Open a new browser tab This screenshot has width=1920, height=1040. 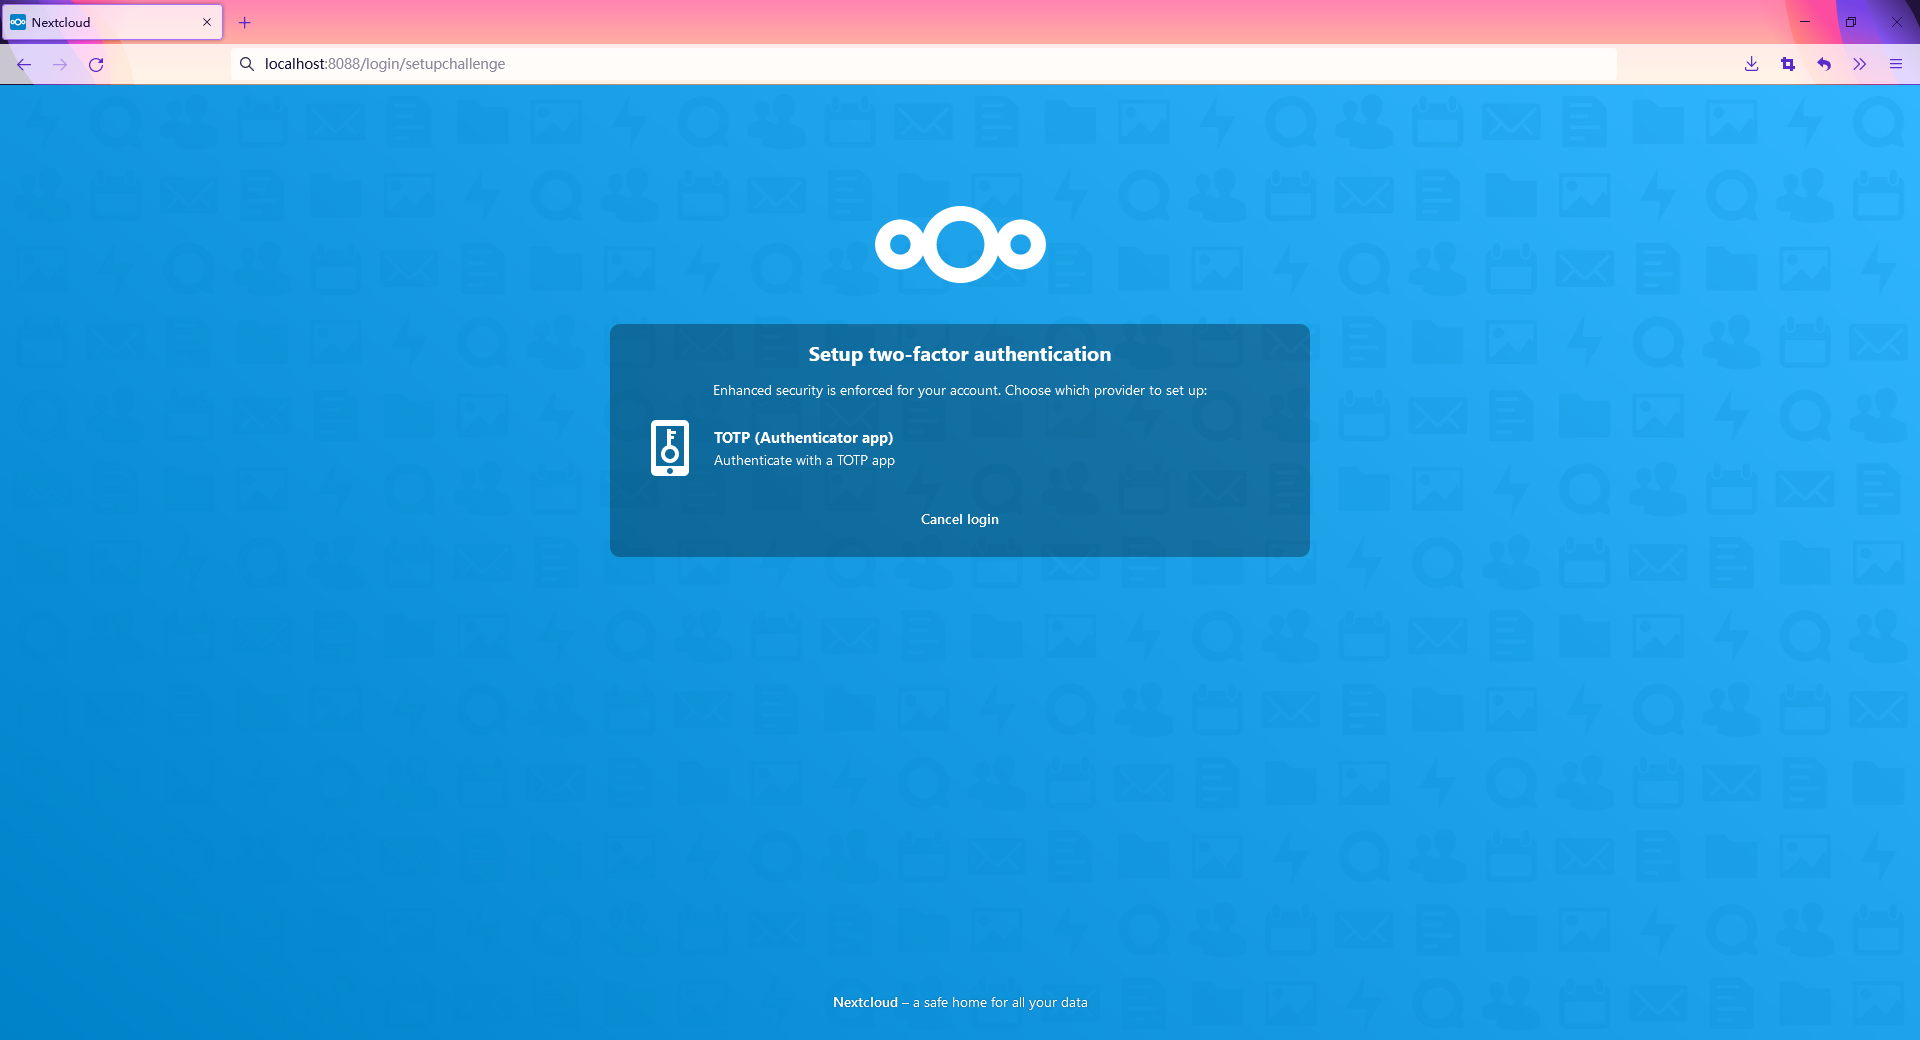244,22
